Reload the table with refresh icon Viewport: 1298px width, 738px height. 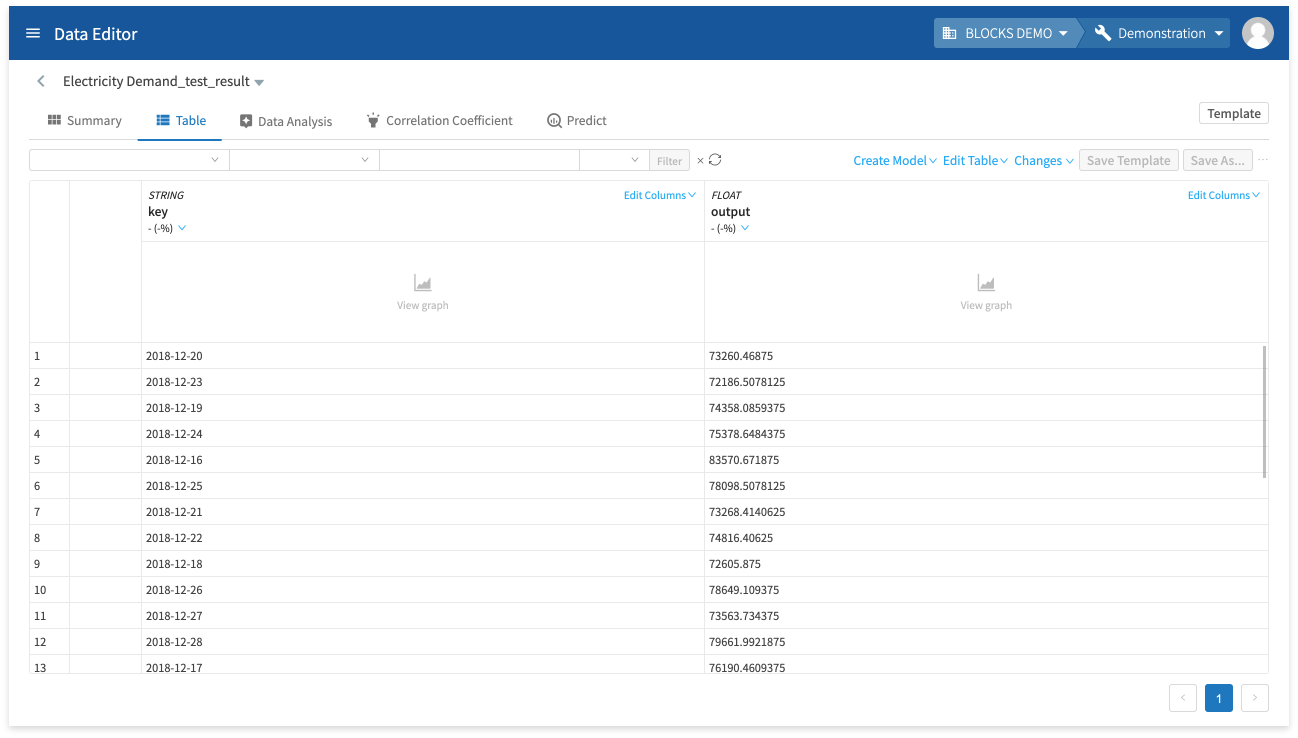(x=715, y=160)
